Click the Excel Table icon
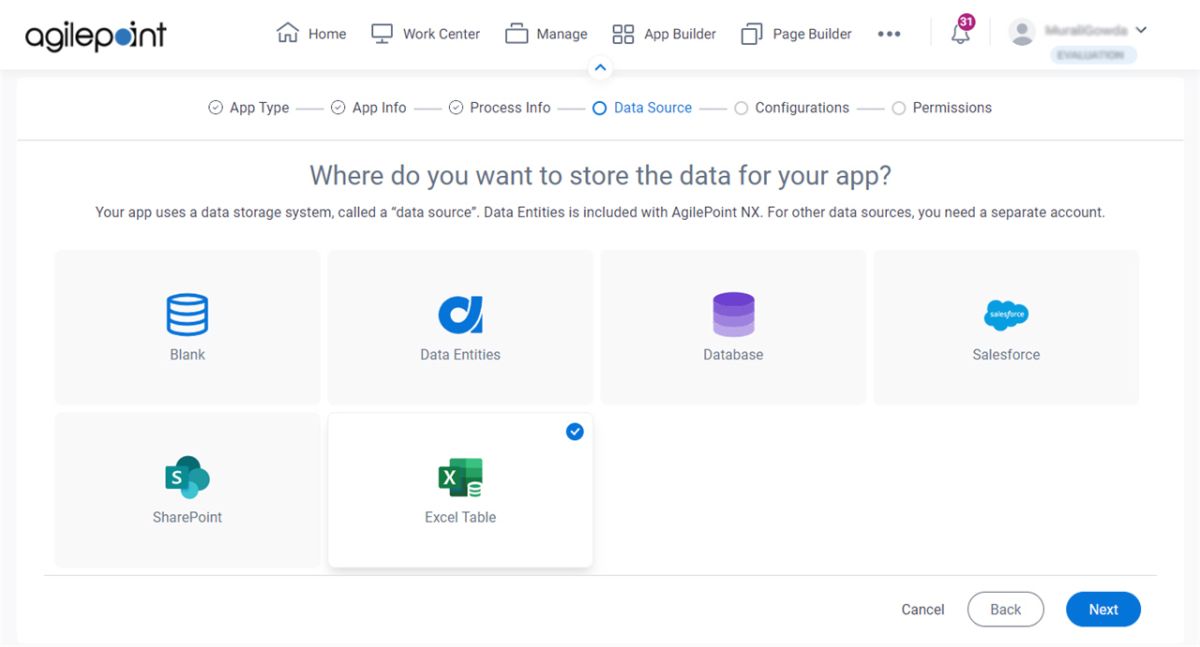 click(460, 477)
